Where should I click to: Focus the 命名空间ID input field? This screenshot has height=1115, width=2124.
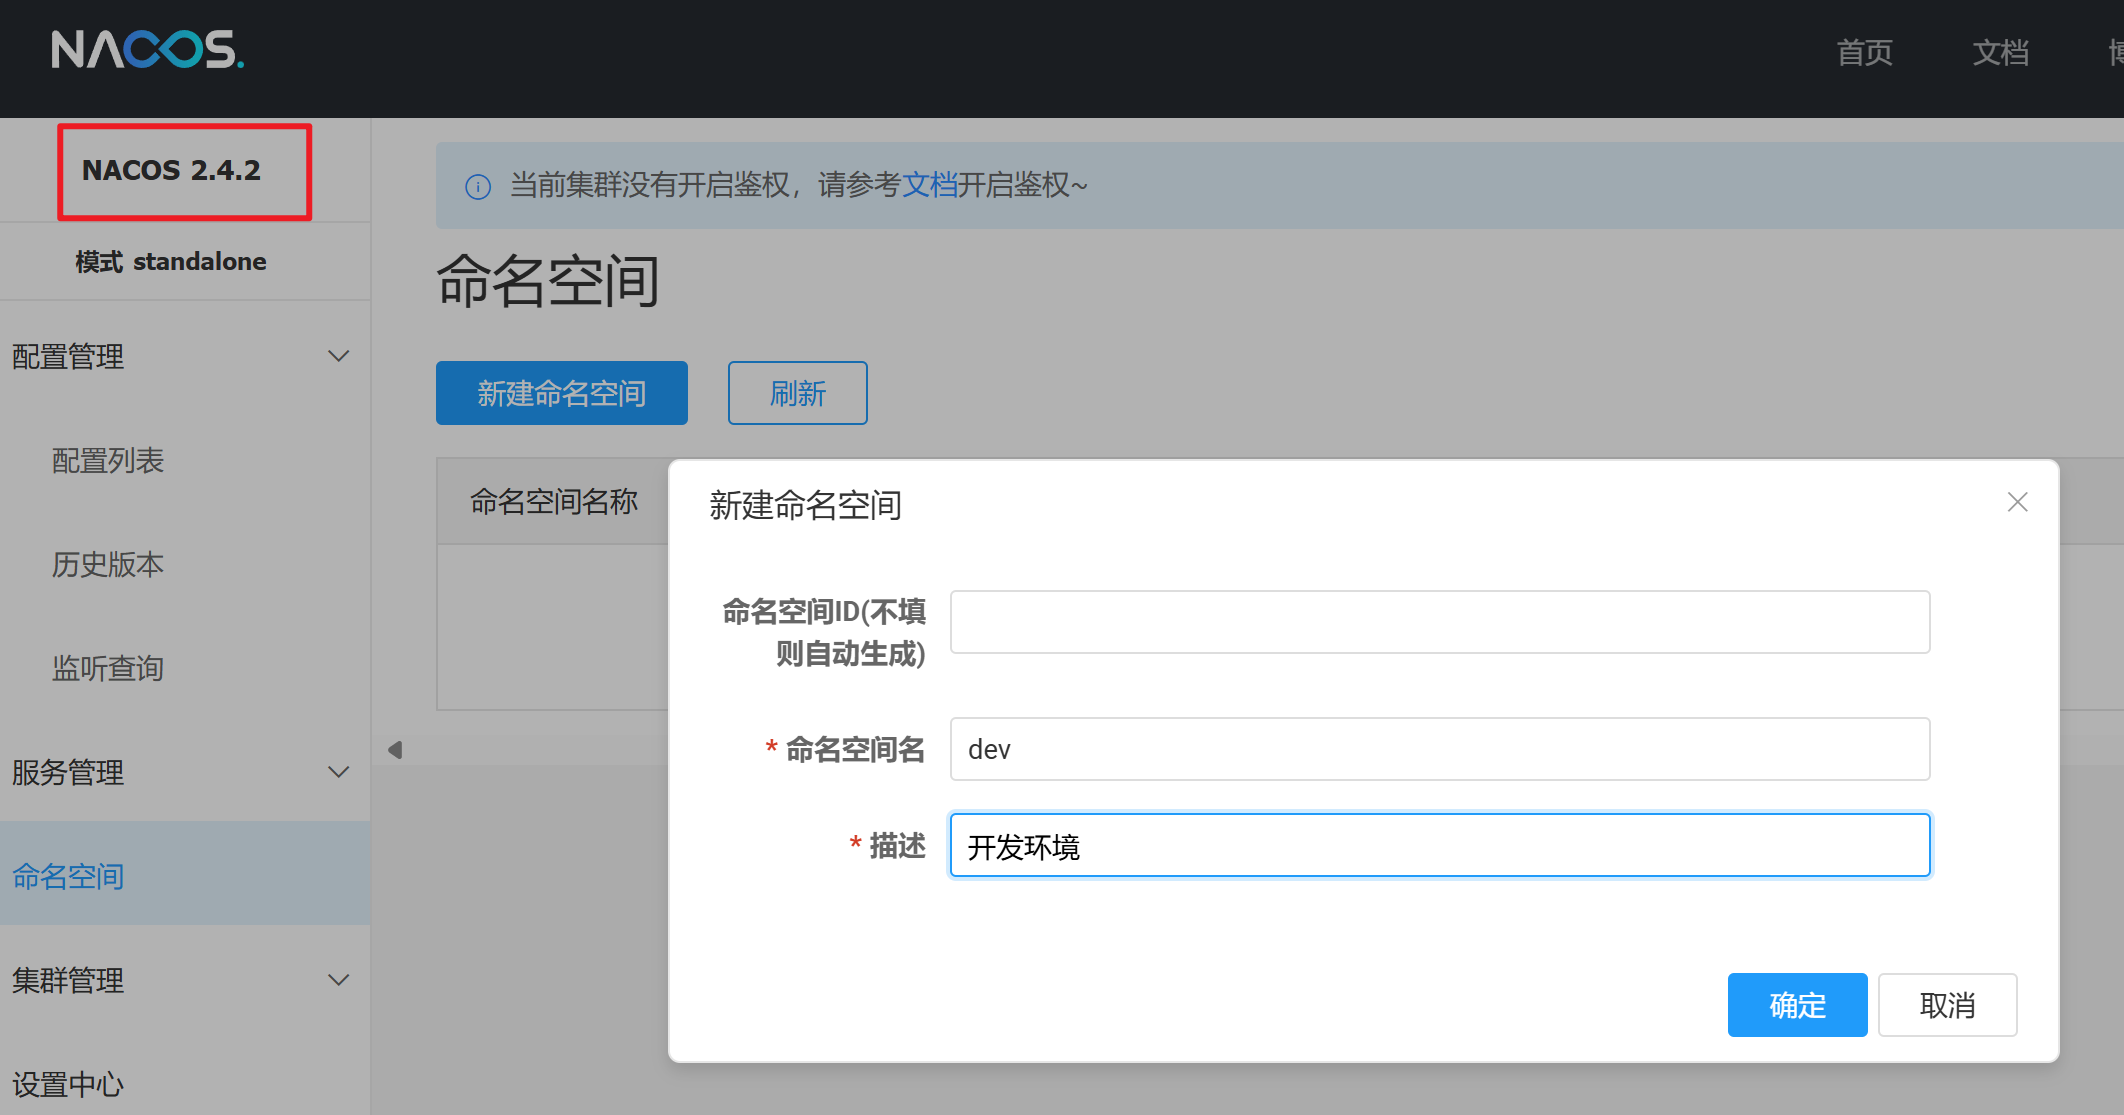pos(1440,622)
